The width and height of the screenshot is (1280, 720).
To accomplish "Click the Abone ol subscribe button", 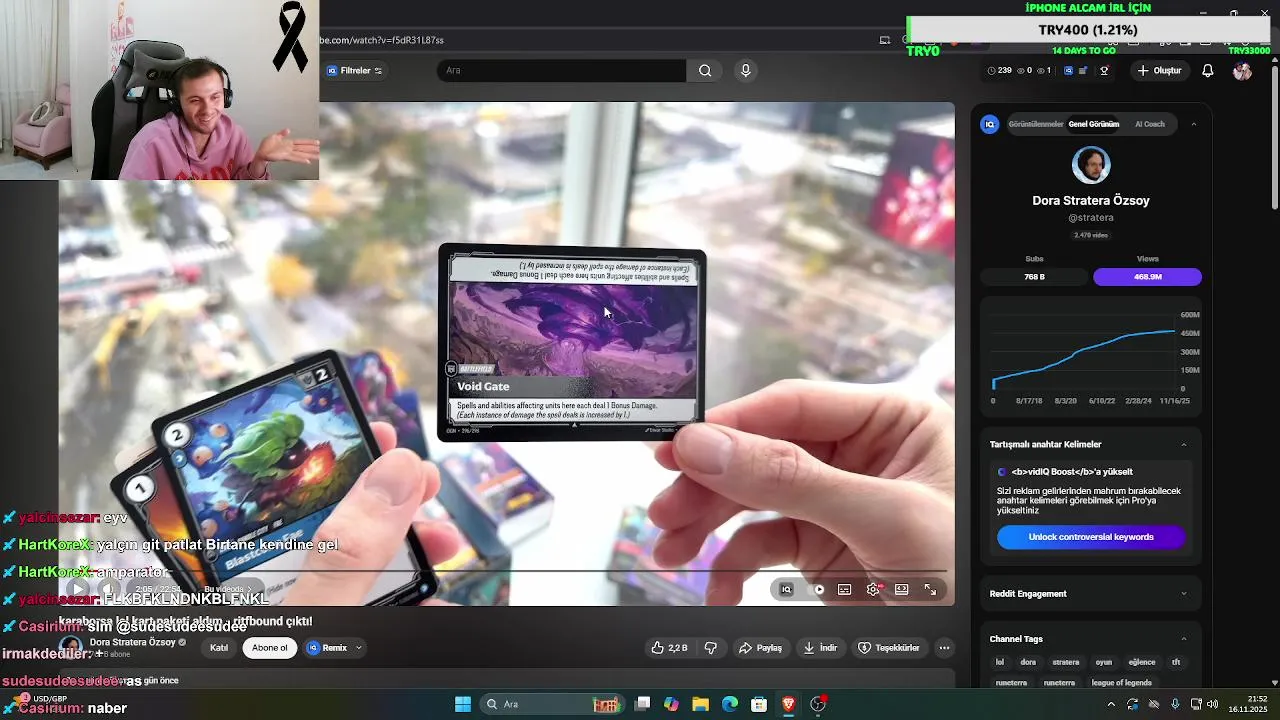I will pyautogui.click(x=270, y=648).
